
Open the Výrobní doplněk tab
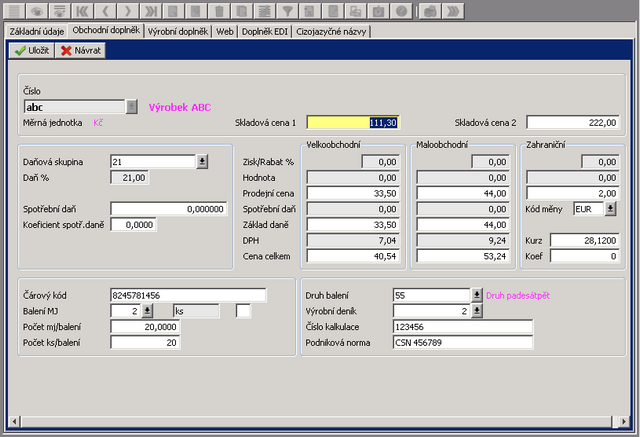pyautogui.click(x=177, y=31)
